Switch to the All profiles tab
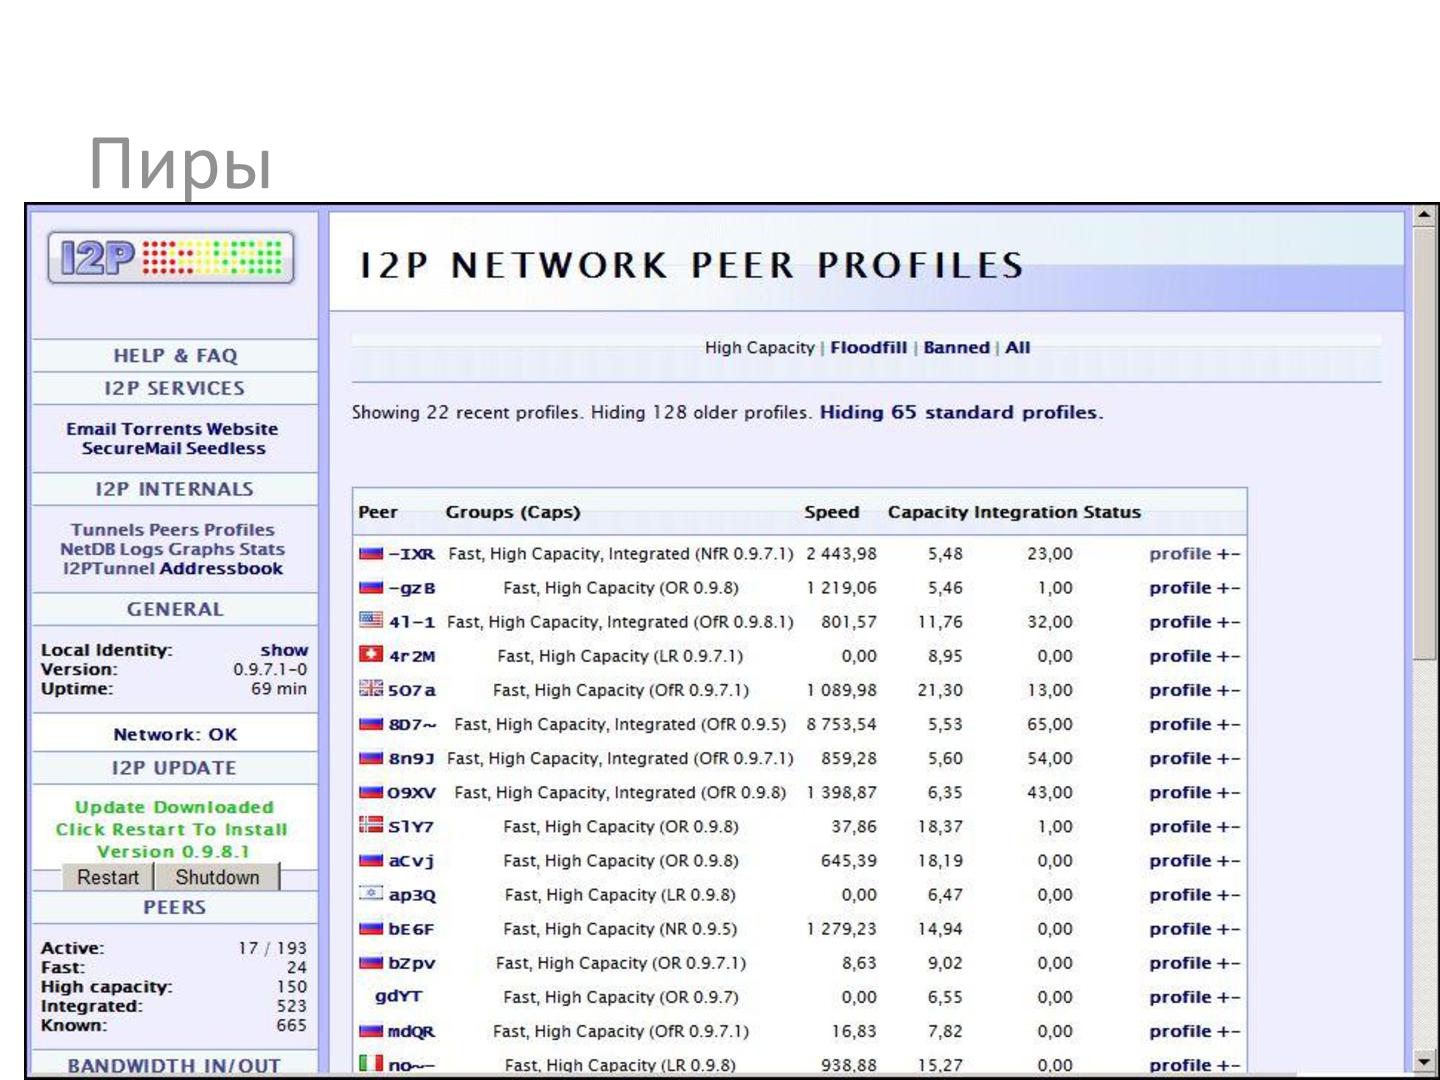1440x1080 pixels. pos(1017,347)
